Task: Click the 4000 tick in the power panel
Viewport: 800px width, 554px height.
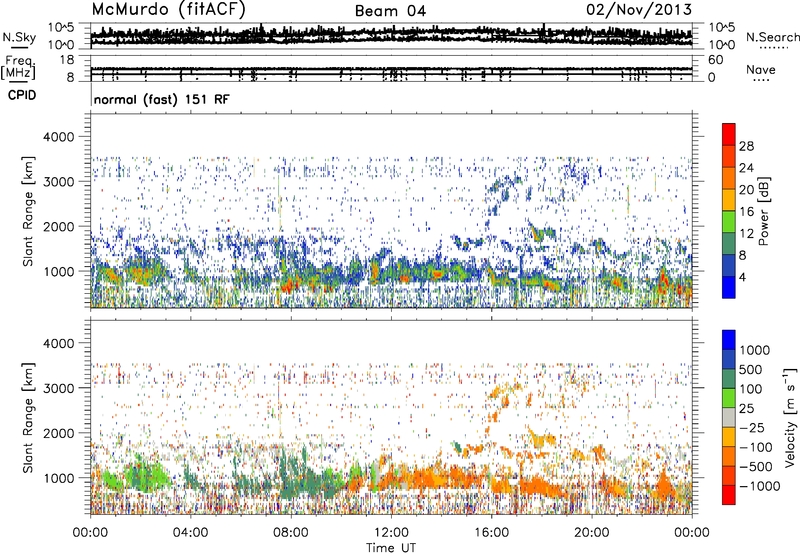Action: click(59, 137)
